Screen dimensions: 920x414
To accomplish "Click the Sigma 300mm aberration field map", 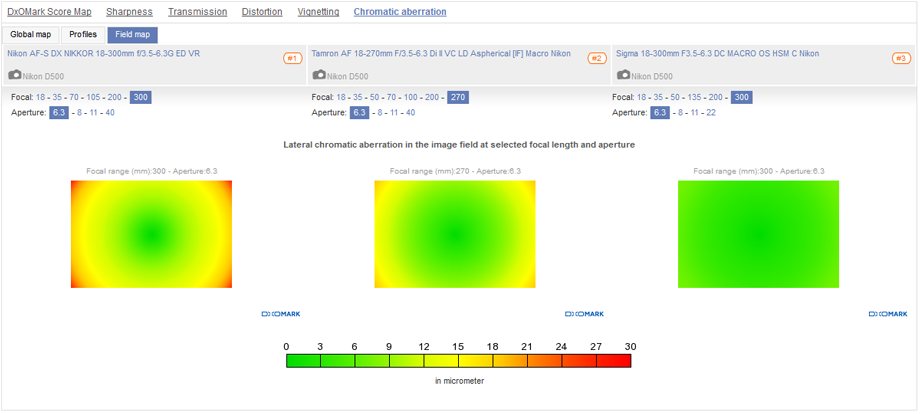I will [759, 234].
